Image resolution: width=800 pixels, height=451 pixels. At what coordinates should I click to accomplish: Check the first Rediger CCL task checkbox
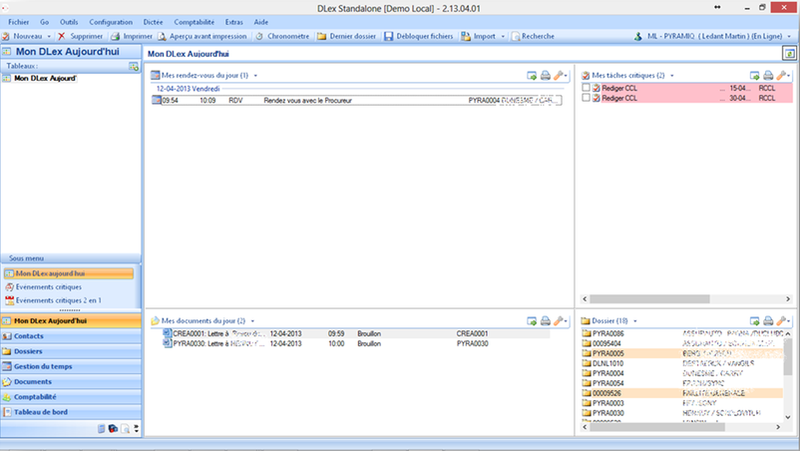pos(586,88)
